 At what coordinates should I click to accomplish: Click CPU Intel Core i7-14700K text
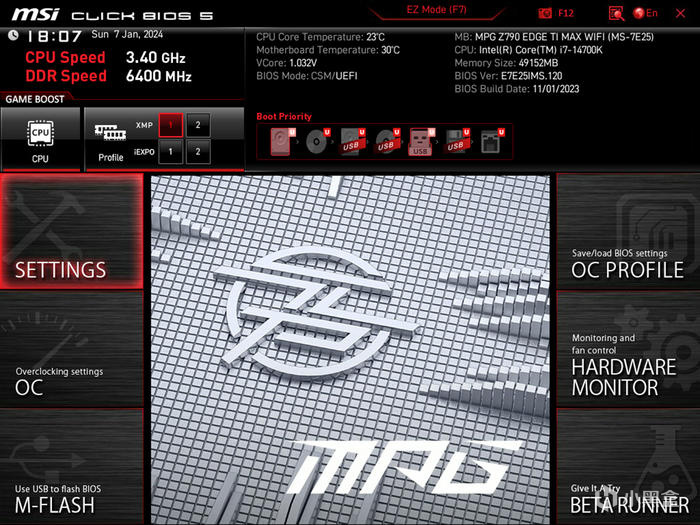tap(529, 50)
